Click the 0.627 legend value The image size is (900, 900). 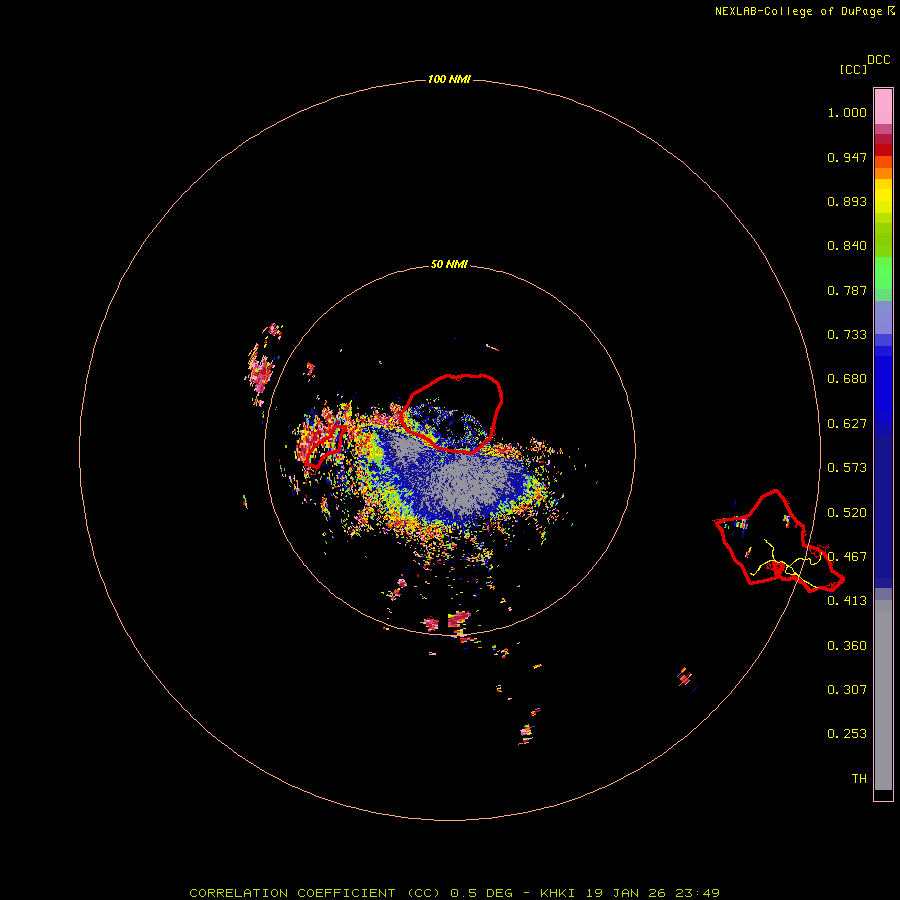click(x=847, y=424)
